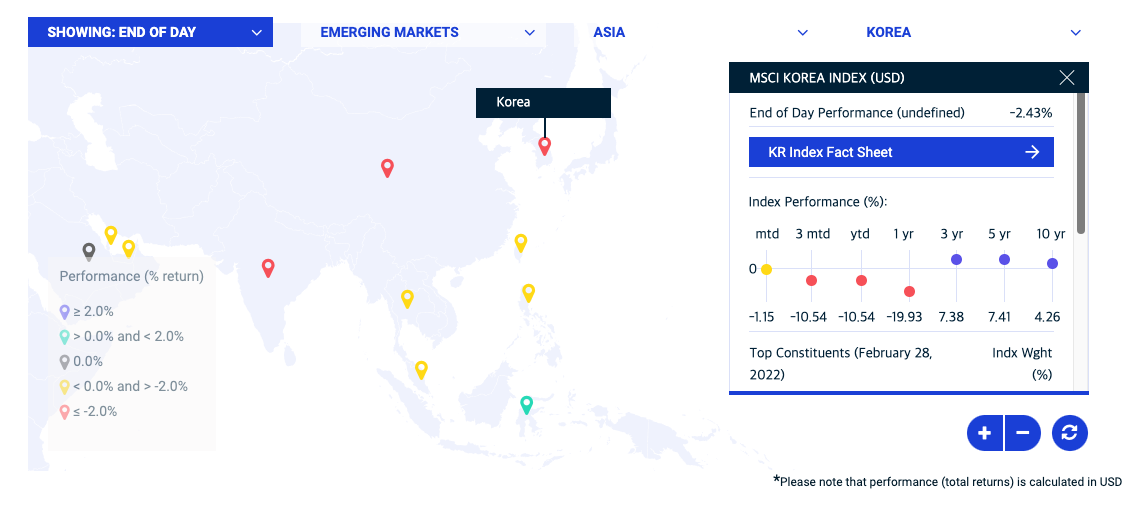Reset the map with refresh button
The image size is (1126, 510).
coord(1070,433)
